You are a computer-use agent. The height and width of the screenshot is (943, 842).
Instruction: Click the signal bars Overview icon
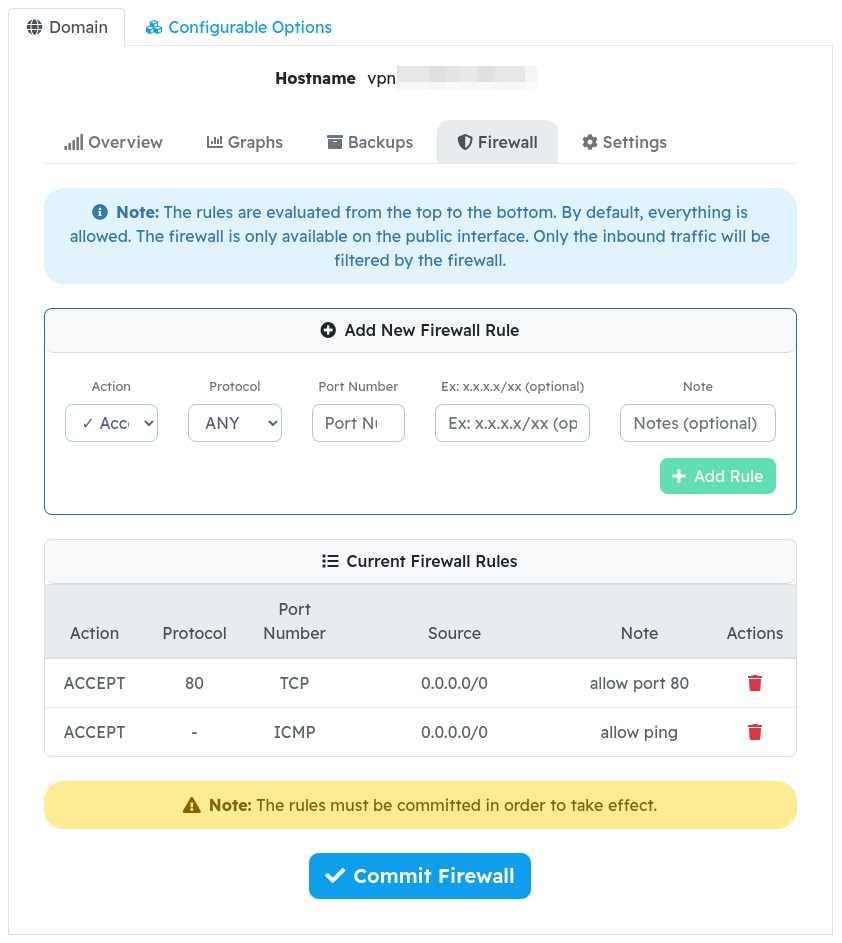point(73,143)
